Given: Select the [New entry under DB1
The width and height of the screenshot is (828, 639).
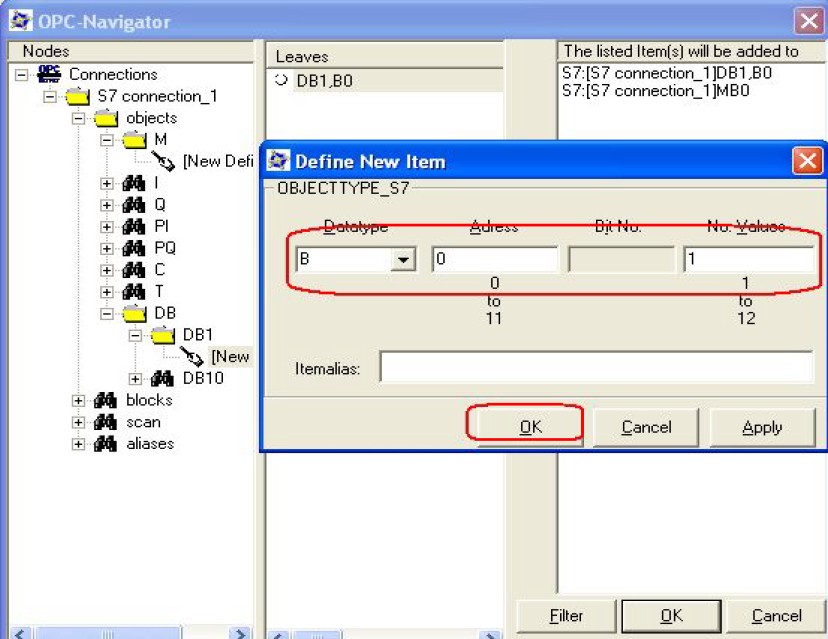Looking at the screenshot, I should pyautogui.click(x=230, y=356).
